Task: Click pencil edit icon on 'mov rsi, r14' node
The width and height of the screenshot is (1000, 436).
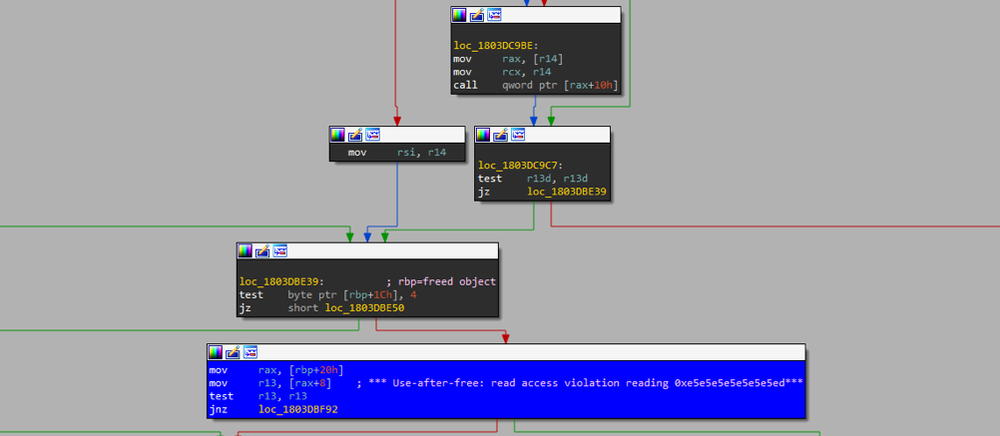Action: pyautogui.click(x=355, y=134)
